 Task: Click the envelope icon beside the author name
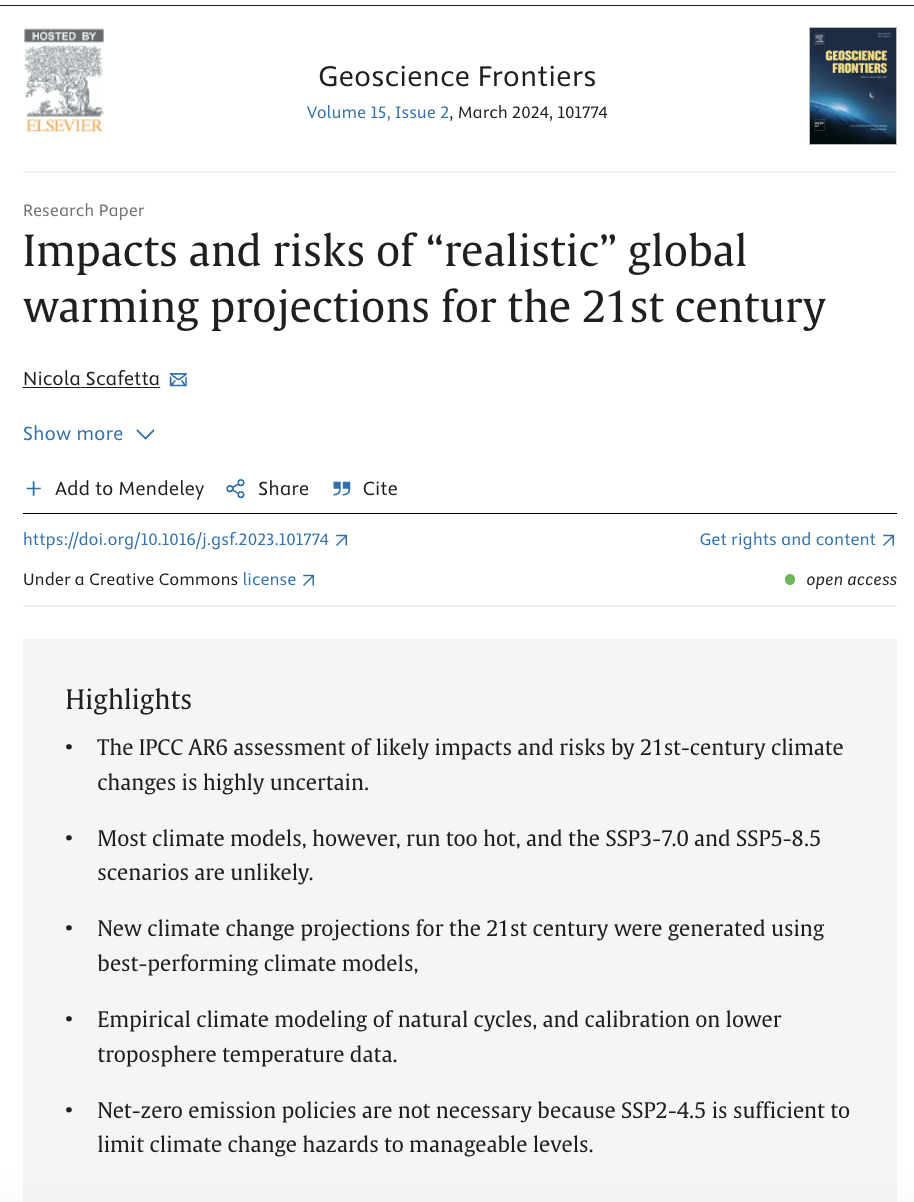pos(179,380)
